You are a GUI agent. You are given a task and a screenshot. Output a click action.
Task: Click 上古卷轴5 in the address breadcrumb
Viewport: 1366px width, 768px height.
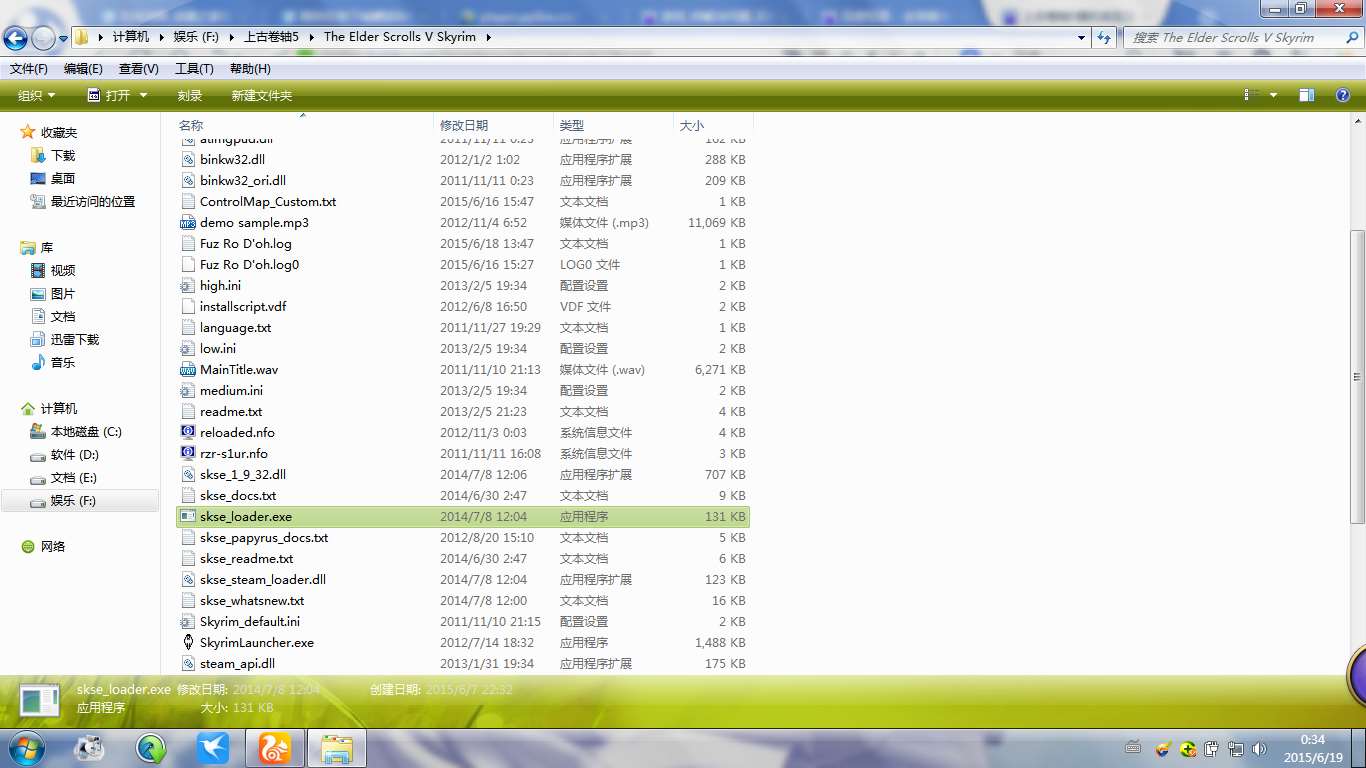[272, 37]
